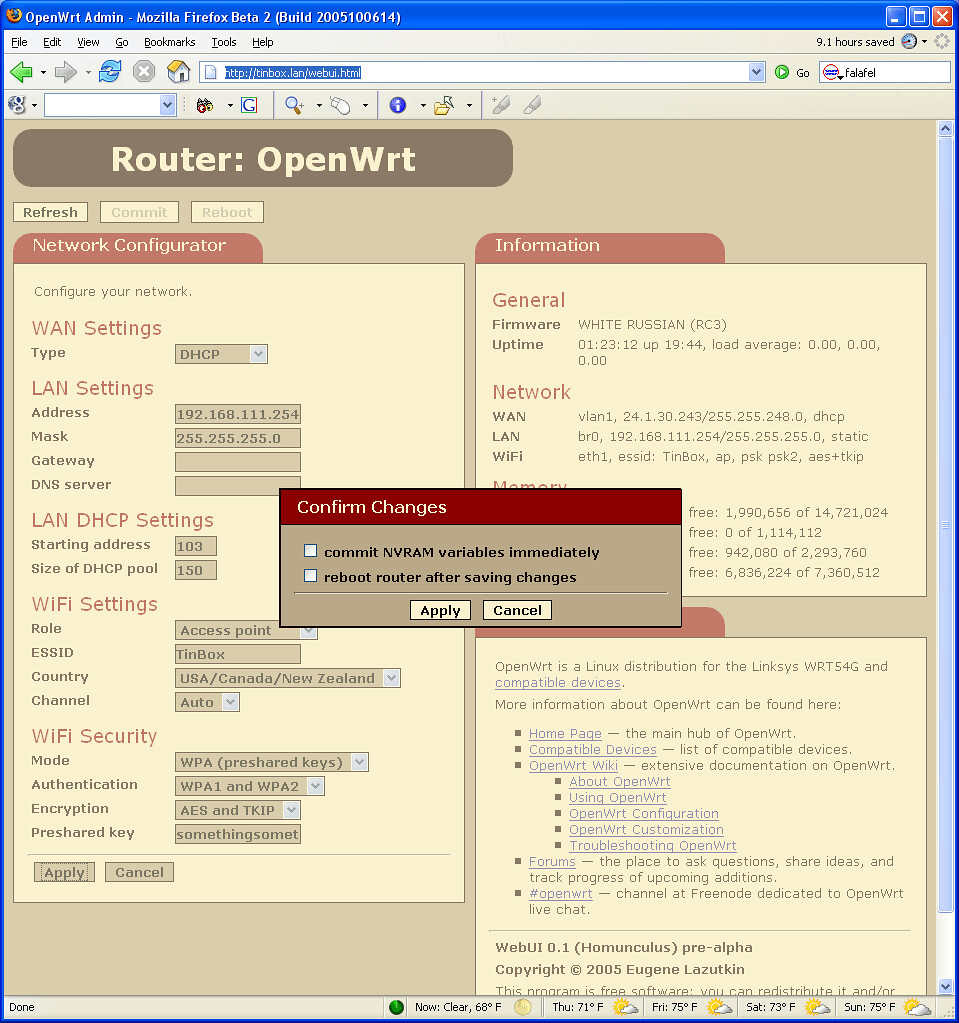Click the gray Forward arrow
This screenshot has height=1023, width=959.
click(65, 72)
